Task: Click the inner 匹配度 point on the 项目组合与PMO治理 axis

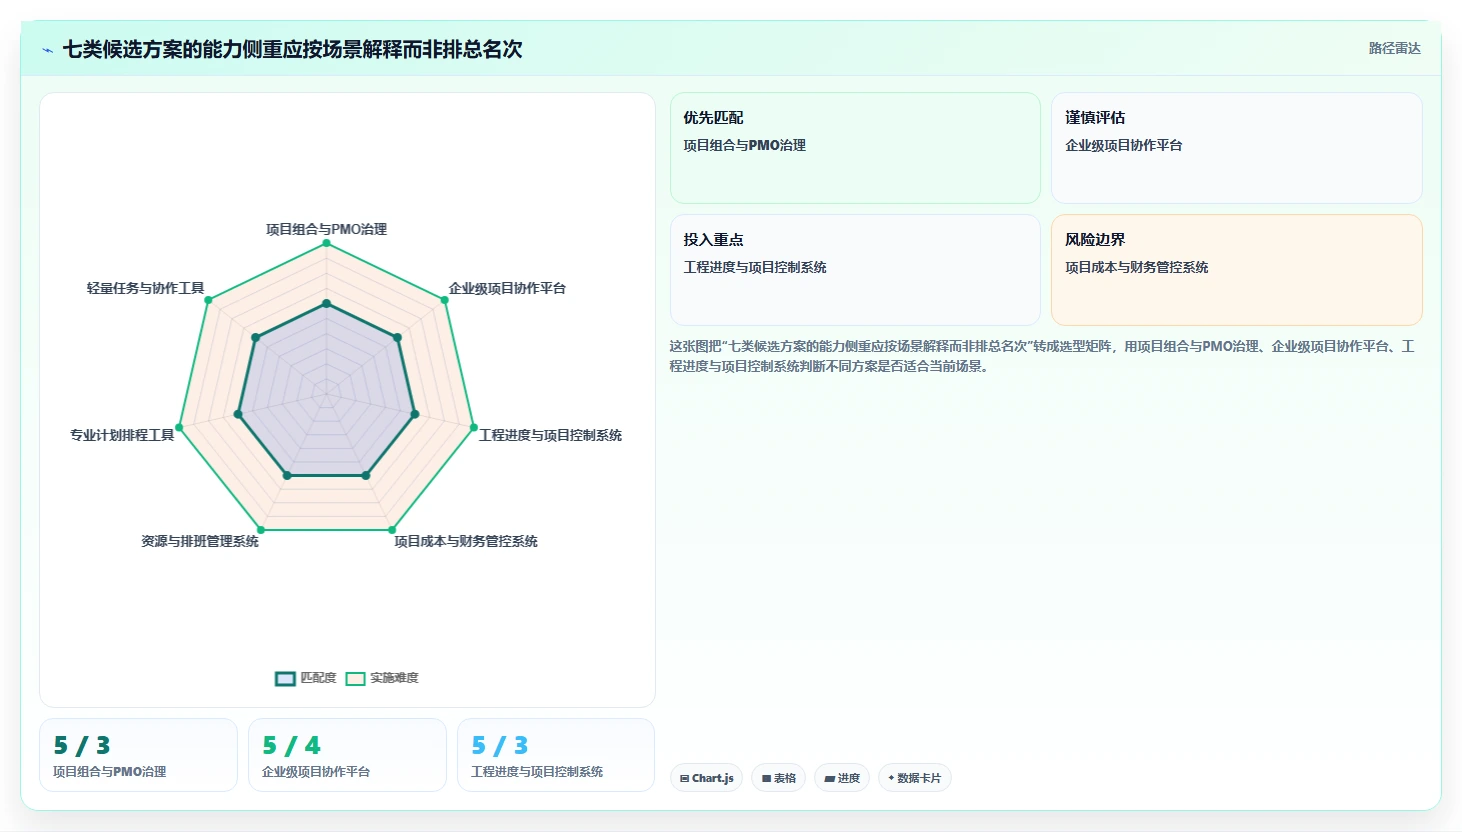Action: 326,303
